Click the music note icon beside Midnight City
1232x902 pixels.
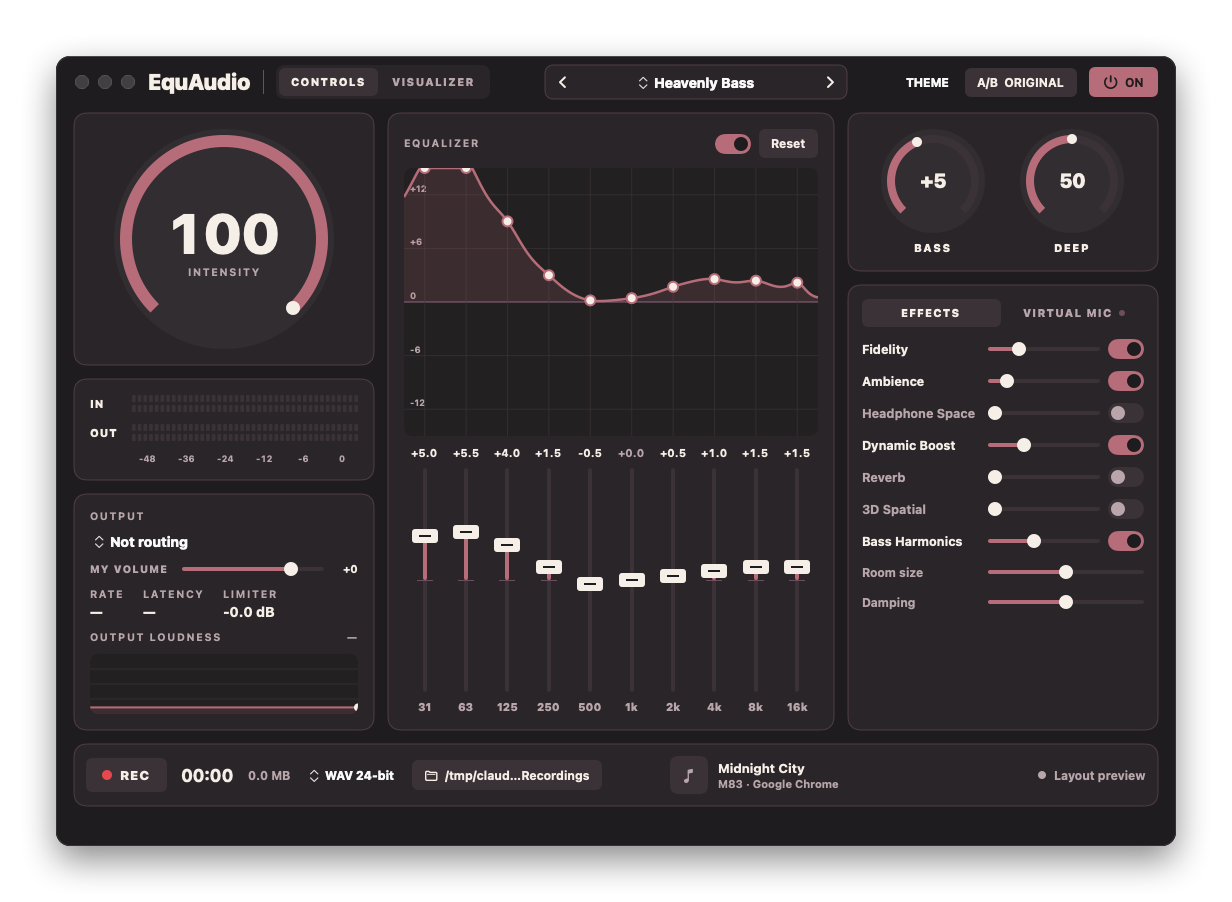(689, 775)
